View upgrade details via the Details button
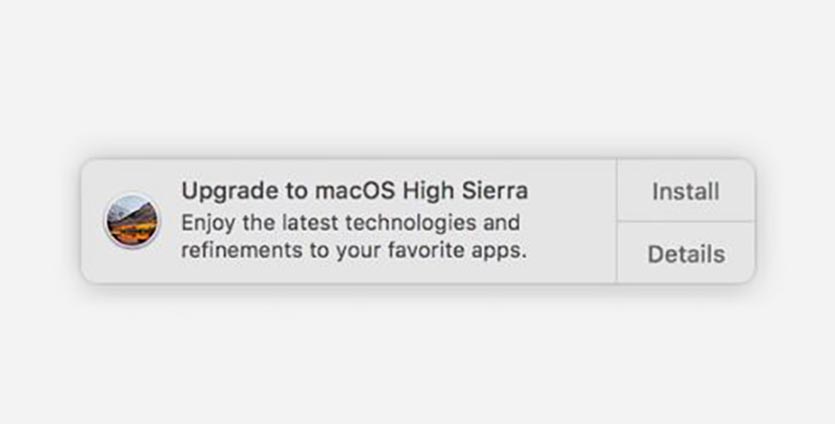The image size is (835, 424). click(686, 252)
